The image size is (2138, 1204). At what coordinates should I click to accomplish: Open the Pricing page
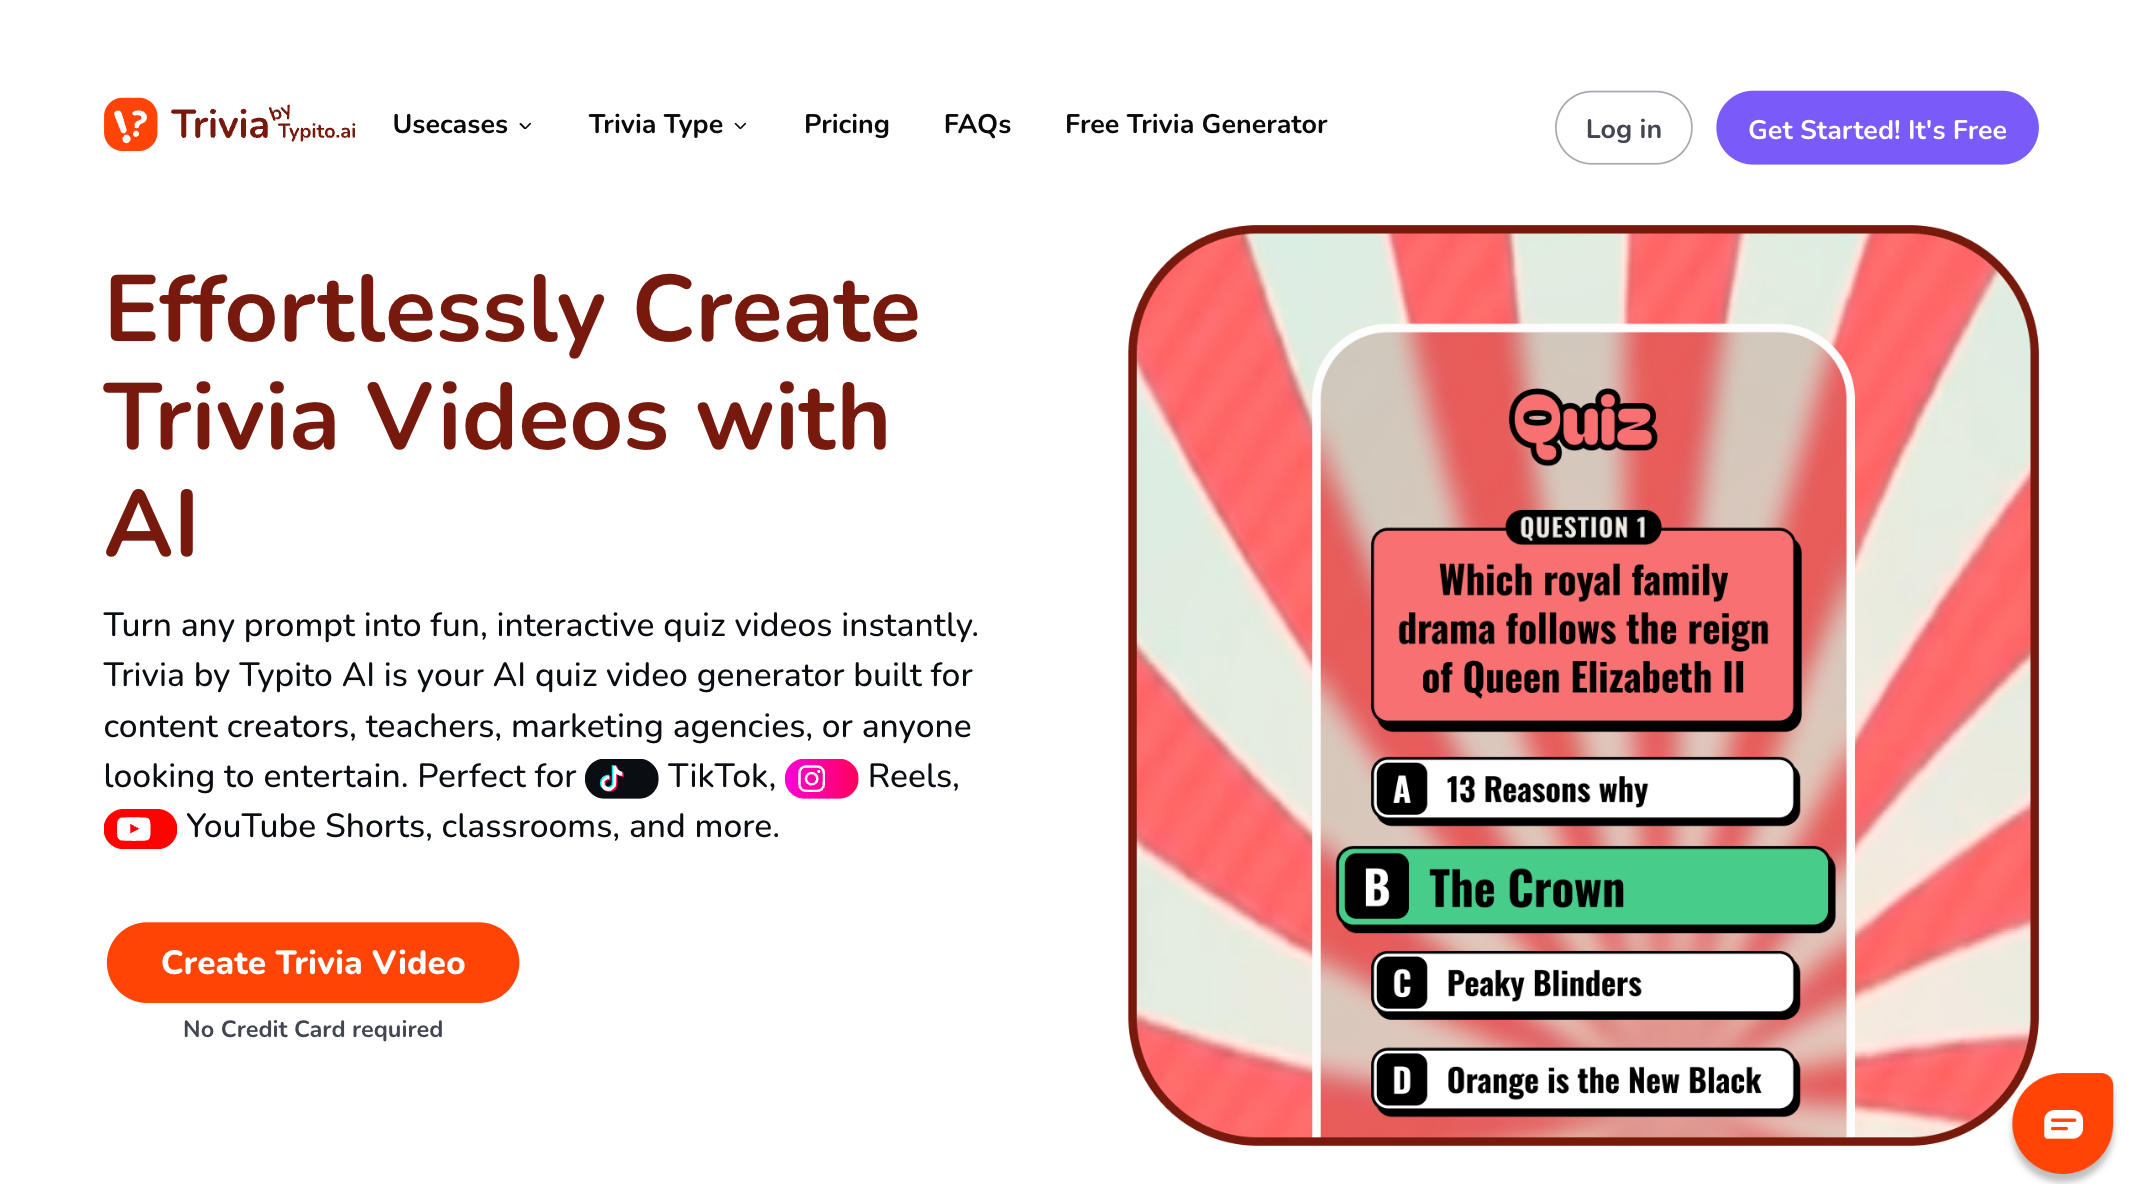(x=846, y=125)
